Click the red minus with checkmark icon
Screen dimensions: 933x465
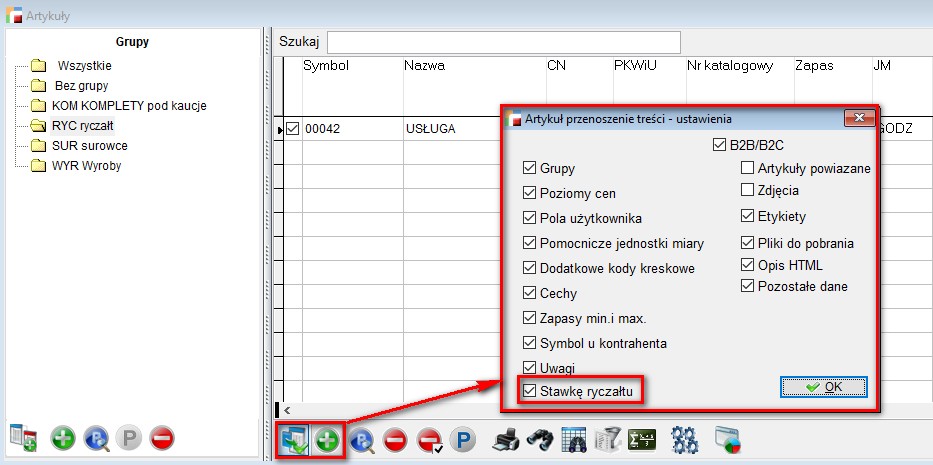pos(429,440)
